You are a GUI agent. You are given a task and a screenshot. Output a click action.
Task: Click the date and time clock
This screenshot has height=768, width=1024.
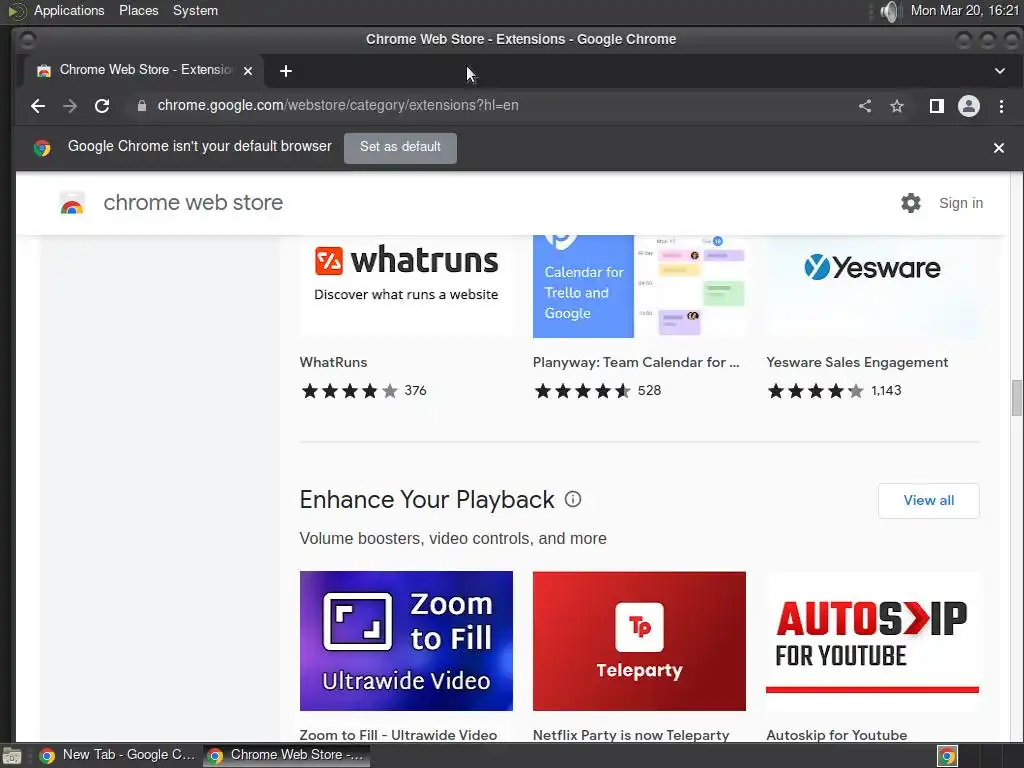tap(965, 10)
